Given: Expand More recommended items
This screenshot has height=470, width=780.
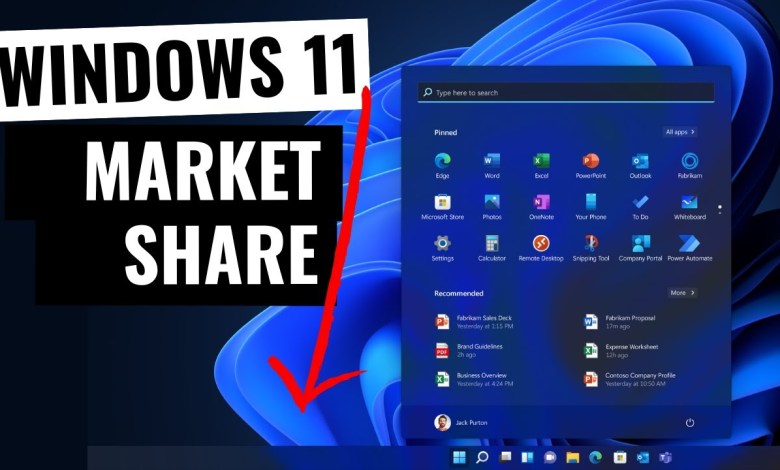Looking at the screenshot, I should (x=682, y=293).
